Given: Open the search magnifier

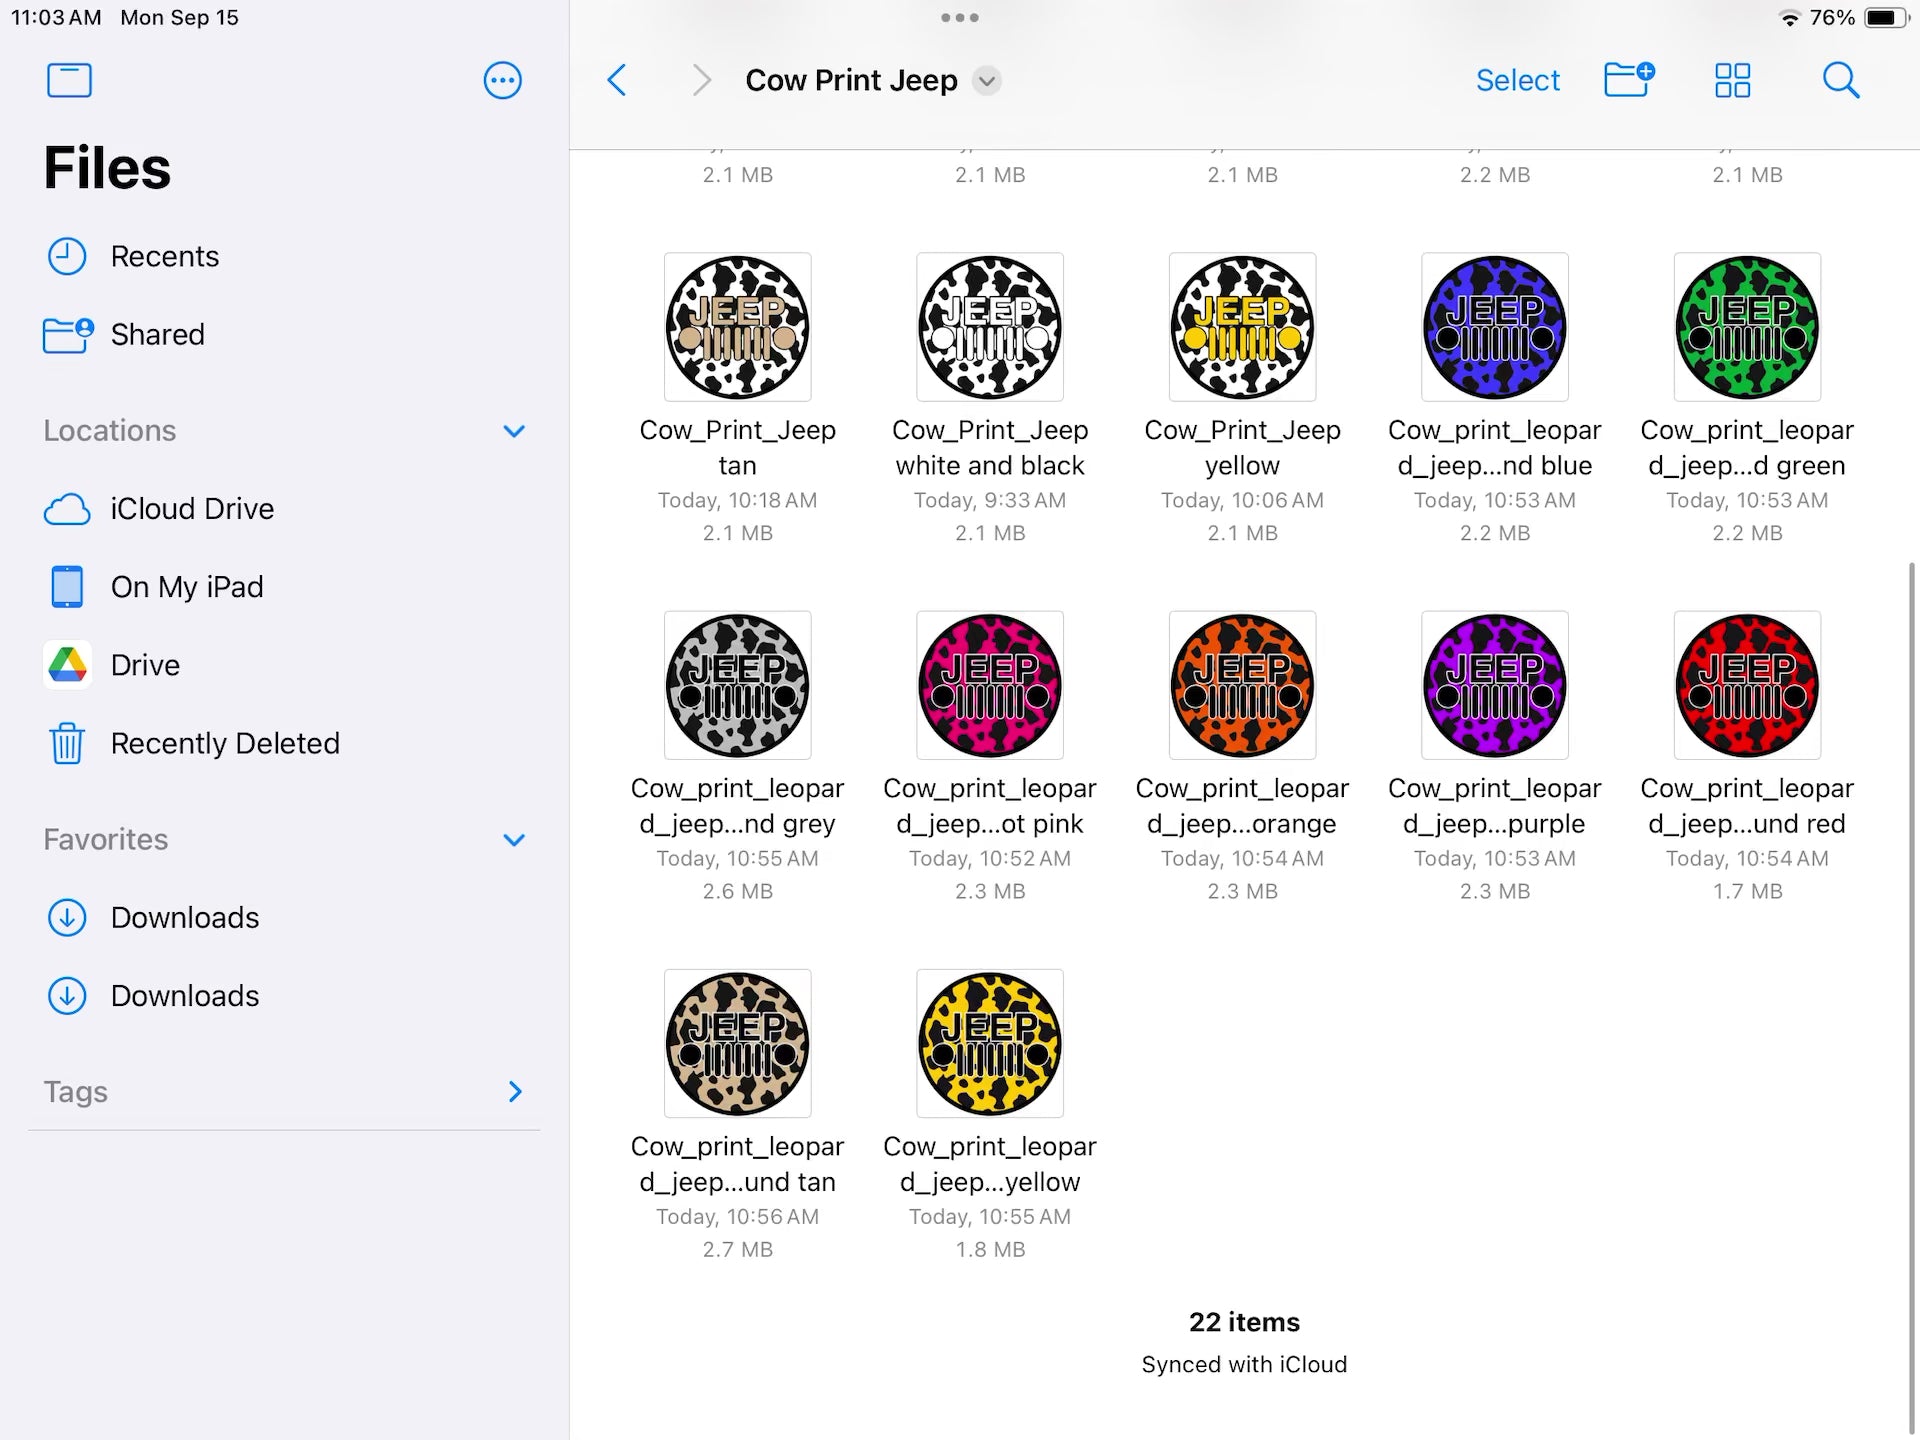Looking at the screenshot, I should click(1840, 80).
